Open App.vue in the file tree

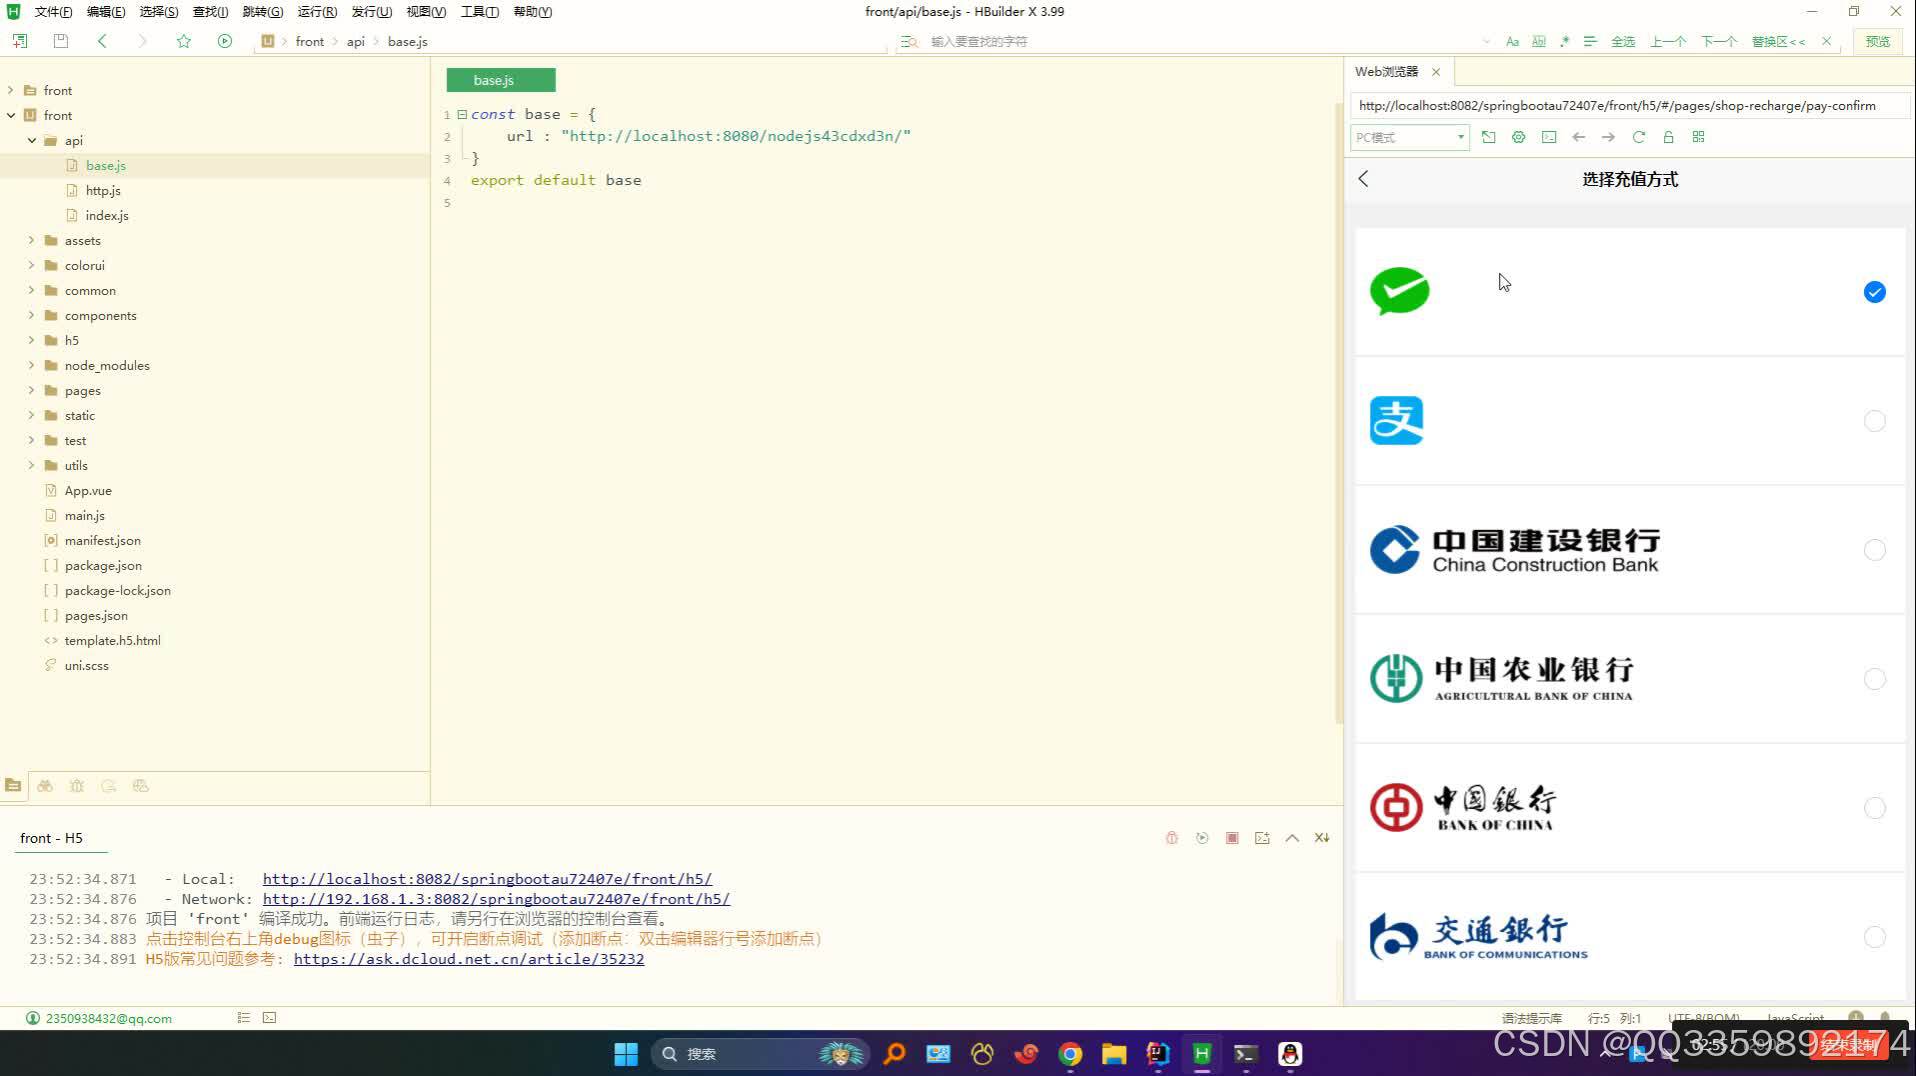(88, 490)
